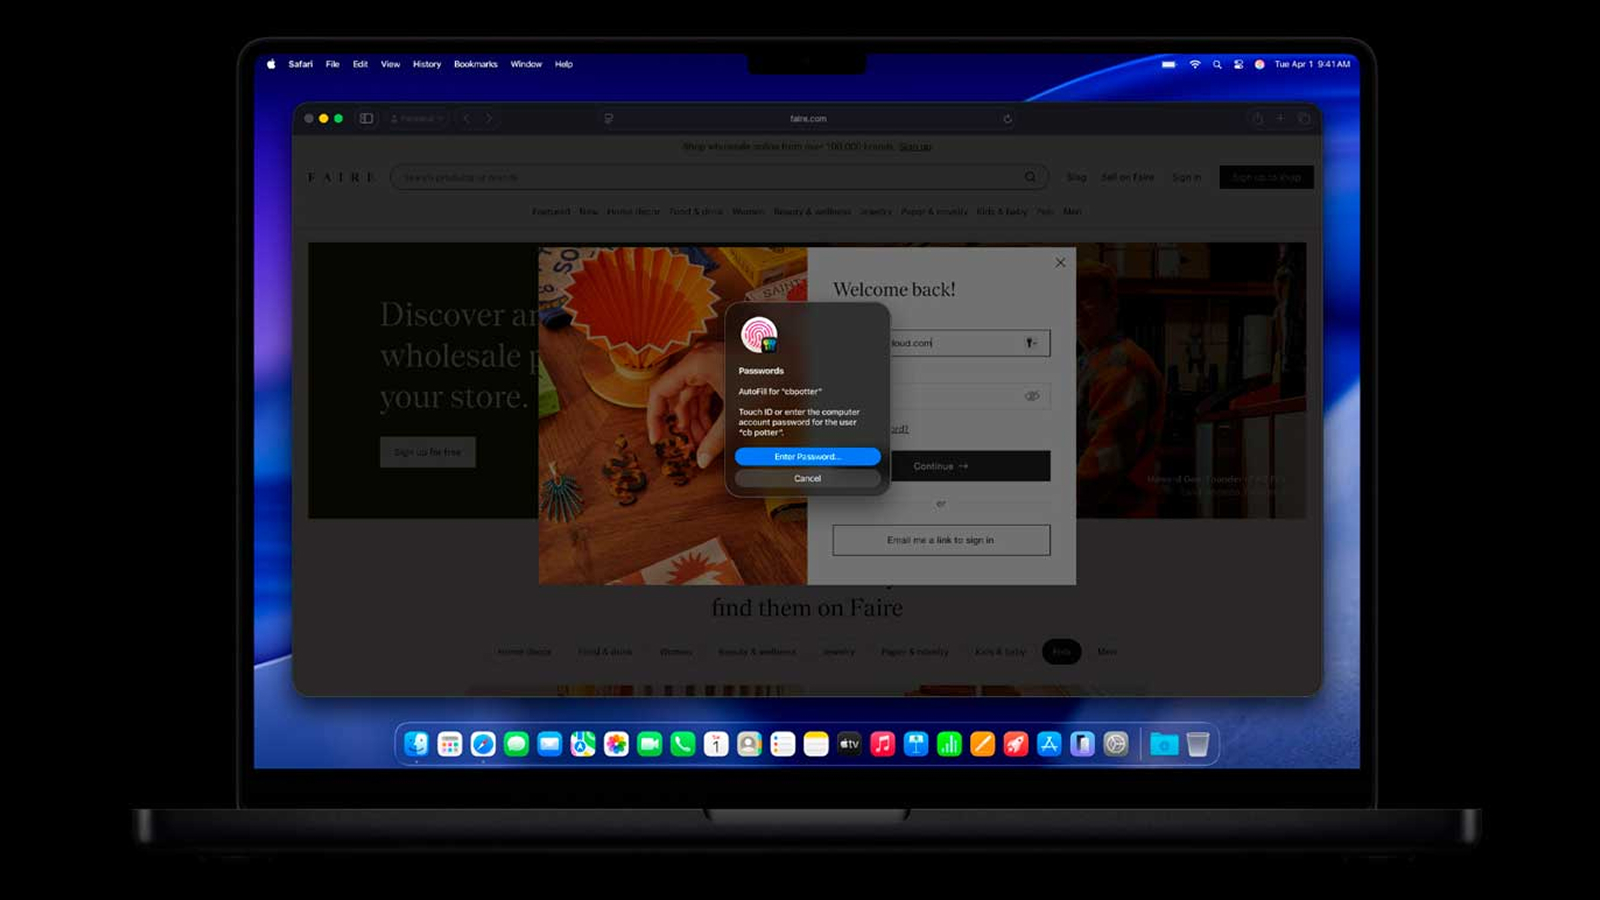
Task: Click the key autofill icon in email field
Action: (1030, 343)
